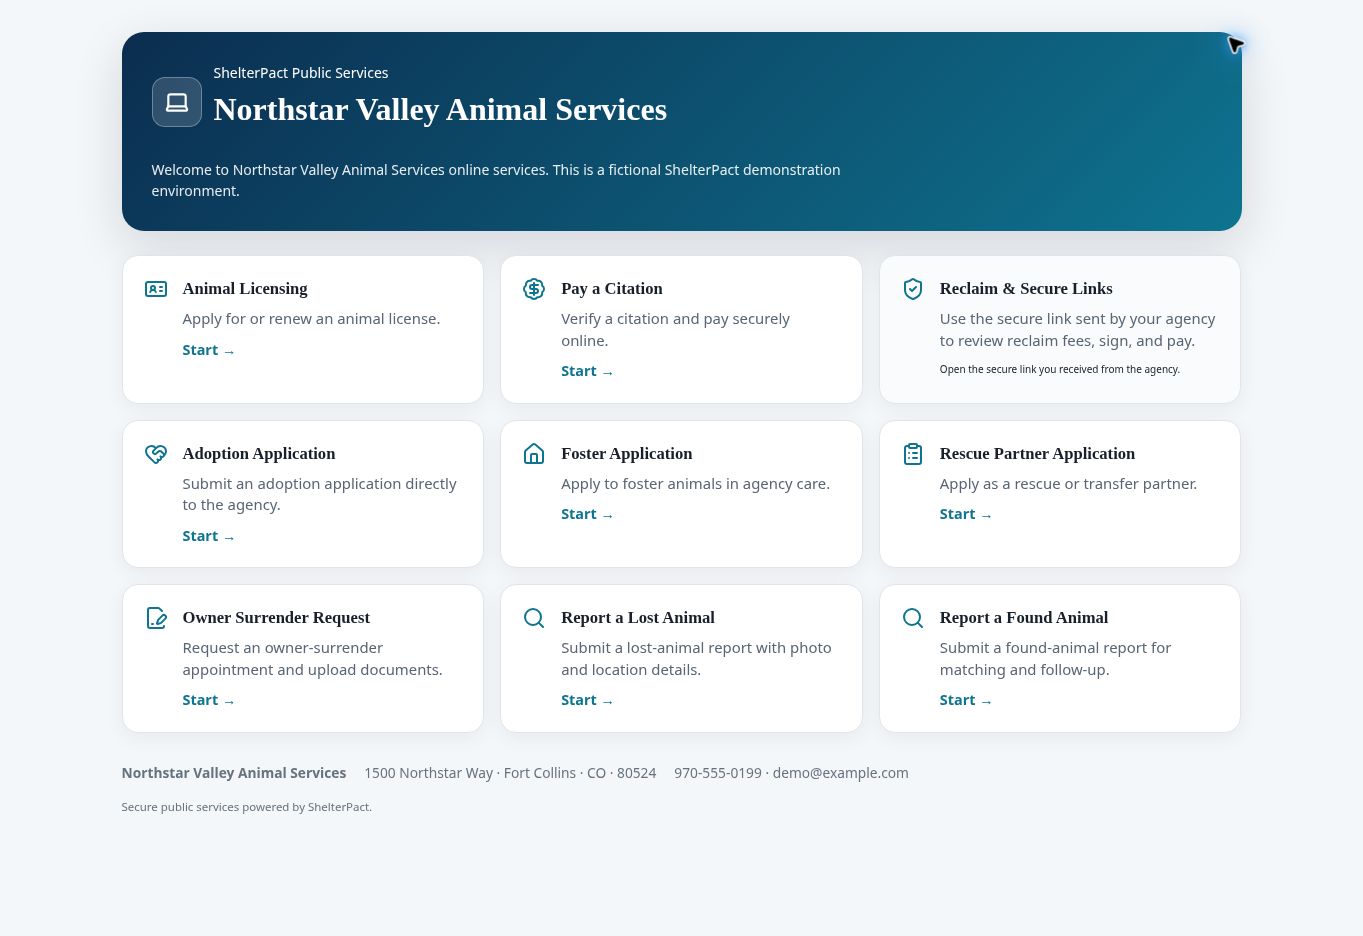Click the Report a Lost Animal title

[638, 618]
